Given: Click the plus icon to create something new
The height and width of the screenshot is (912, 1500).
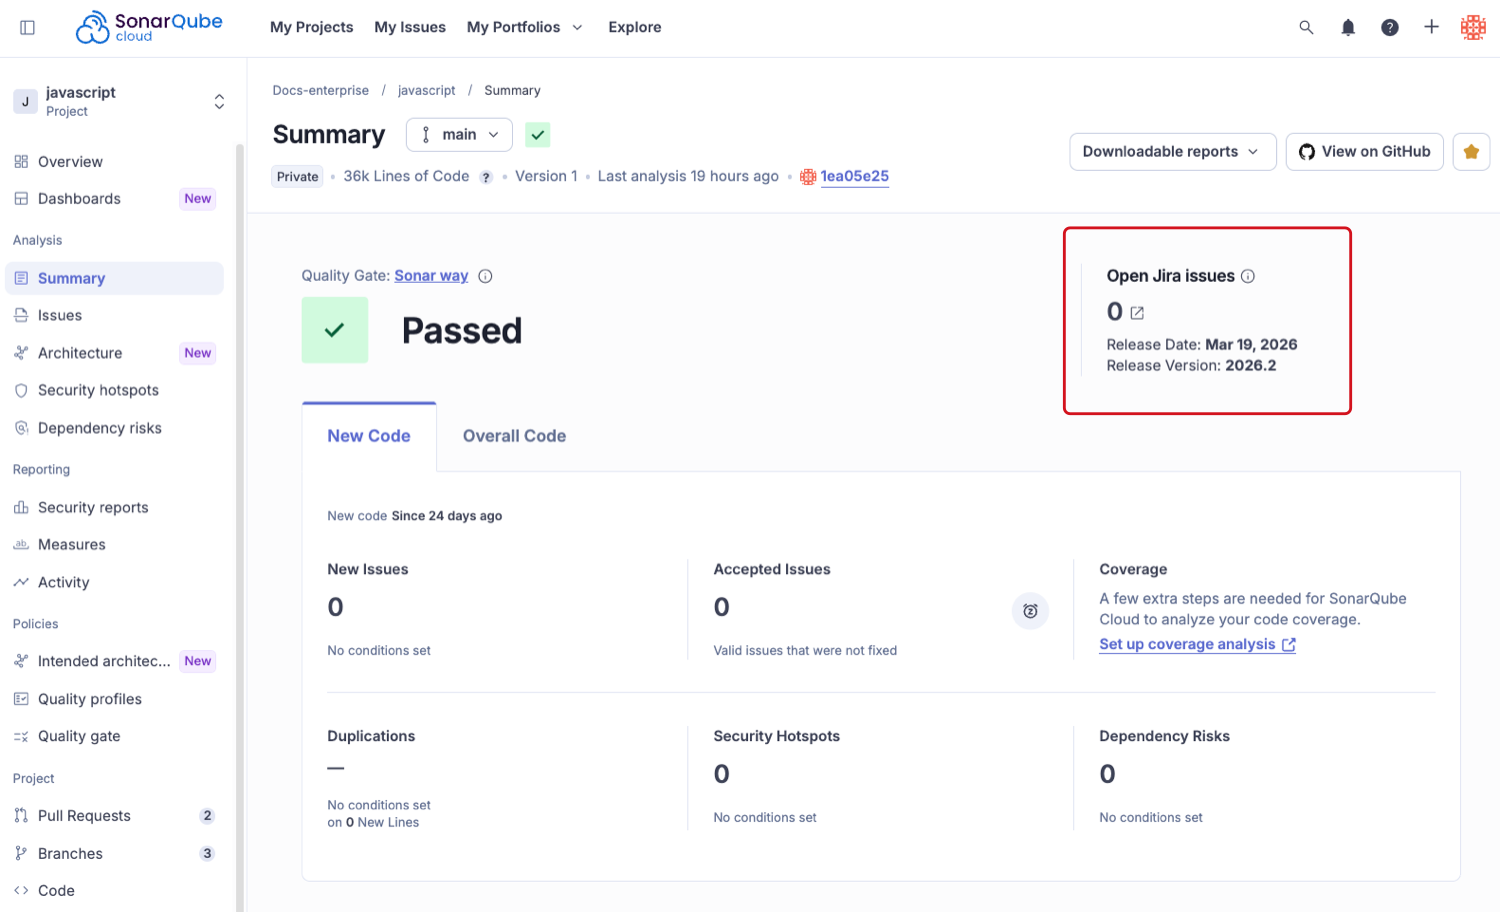Looking at the screenshot, I should pyautogui.click(x=1431, y=27).
